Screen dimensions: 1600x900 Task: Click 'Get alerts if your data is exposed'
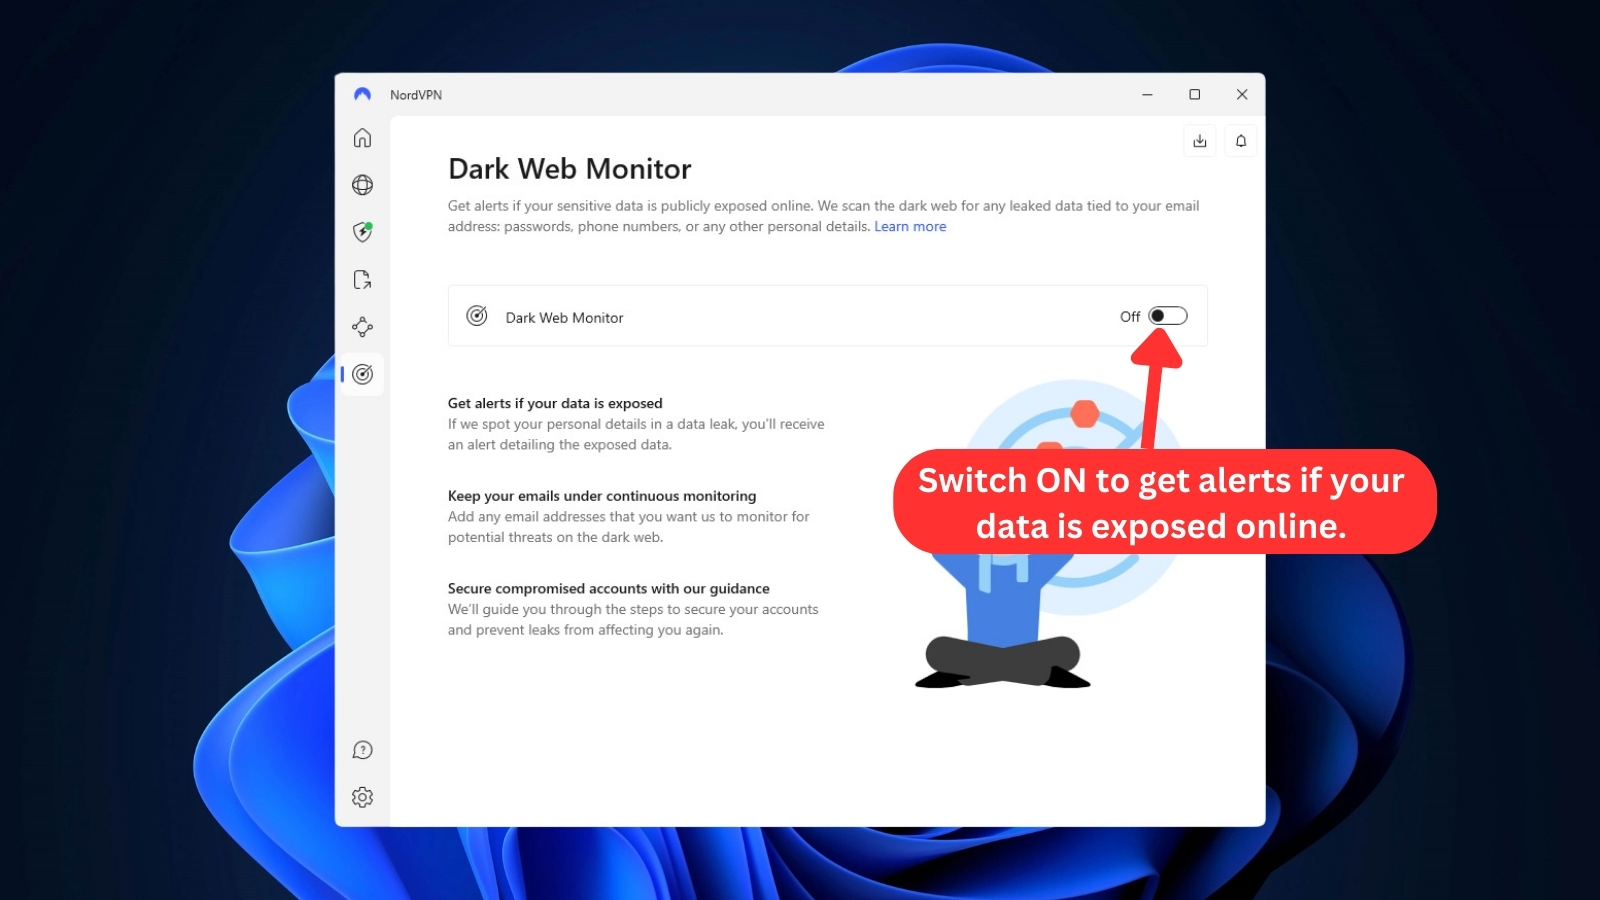[x=555, y=403]
